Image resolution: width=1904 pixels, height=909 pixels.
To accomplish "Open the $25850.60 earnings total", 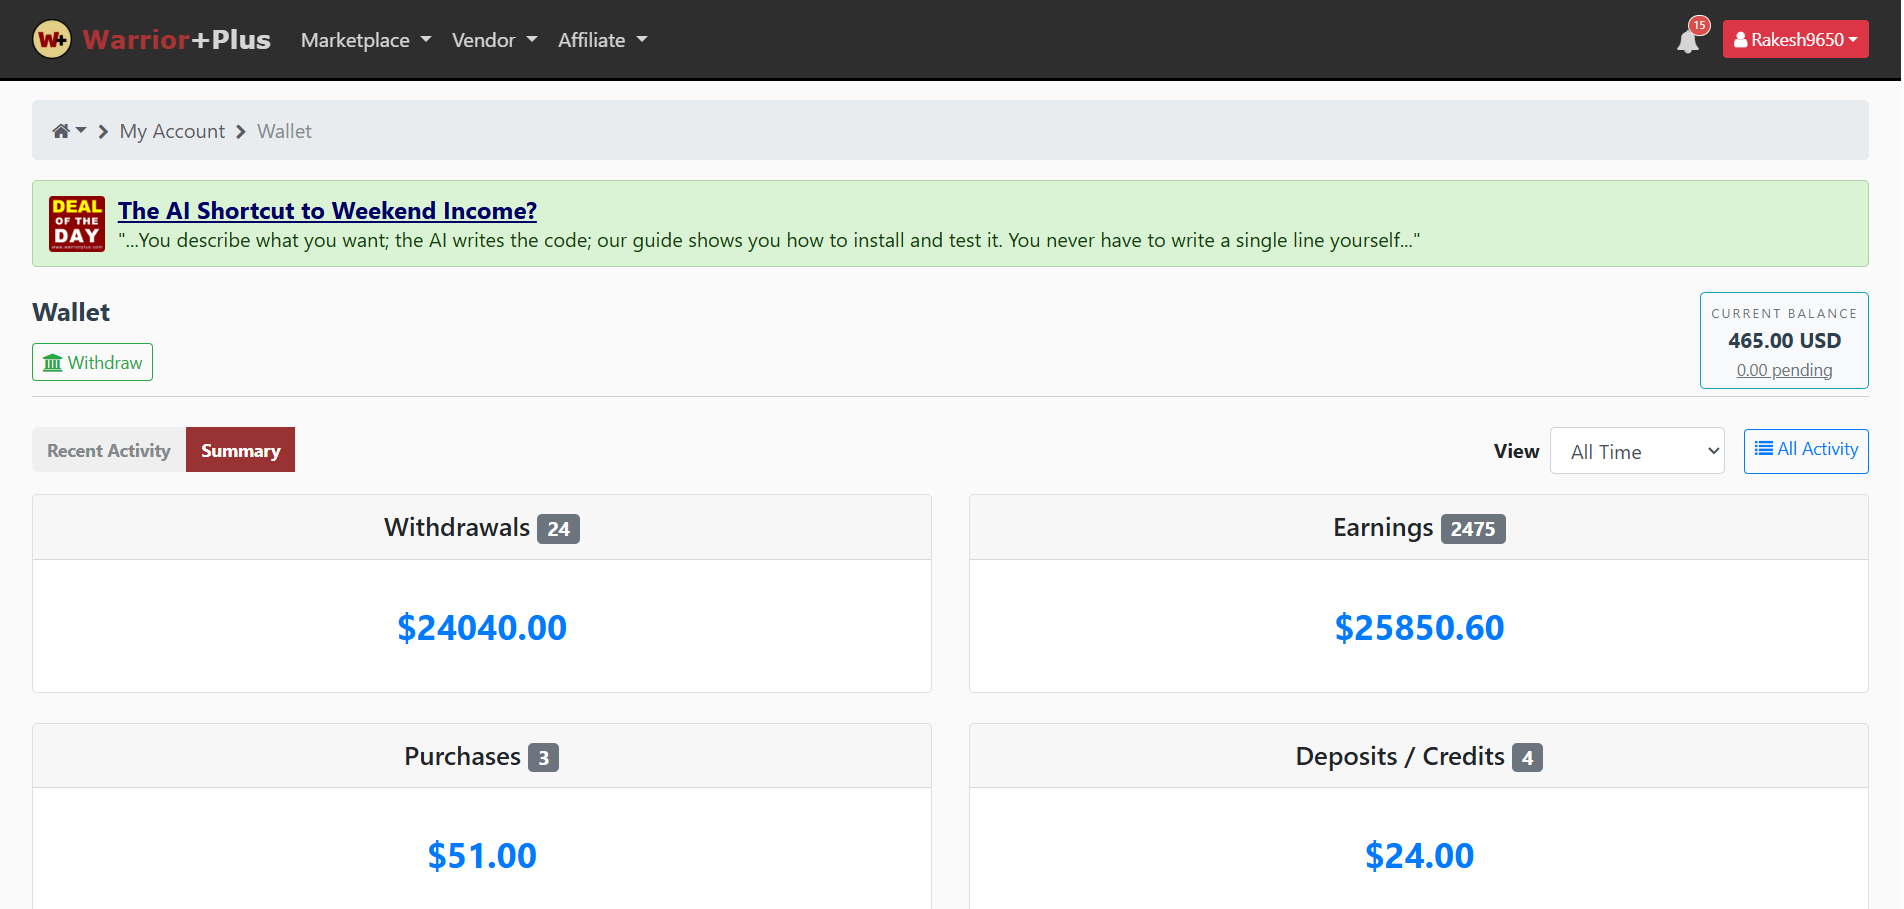I will click(x=1418, y=628).
